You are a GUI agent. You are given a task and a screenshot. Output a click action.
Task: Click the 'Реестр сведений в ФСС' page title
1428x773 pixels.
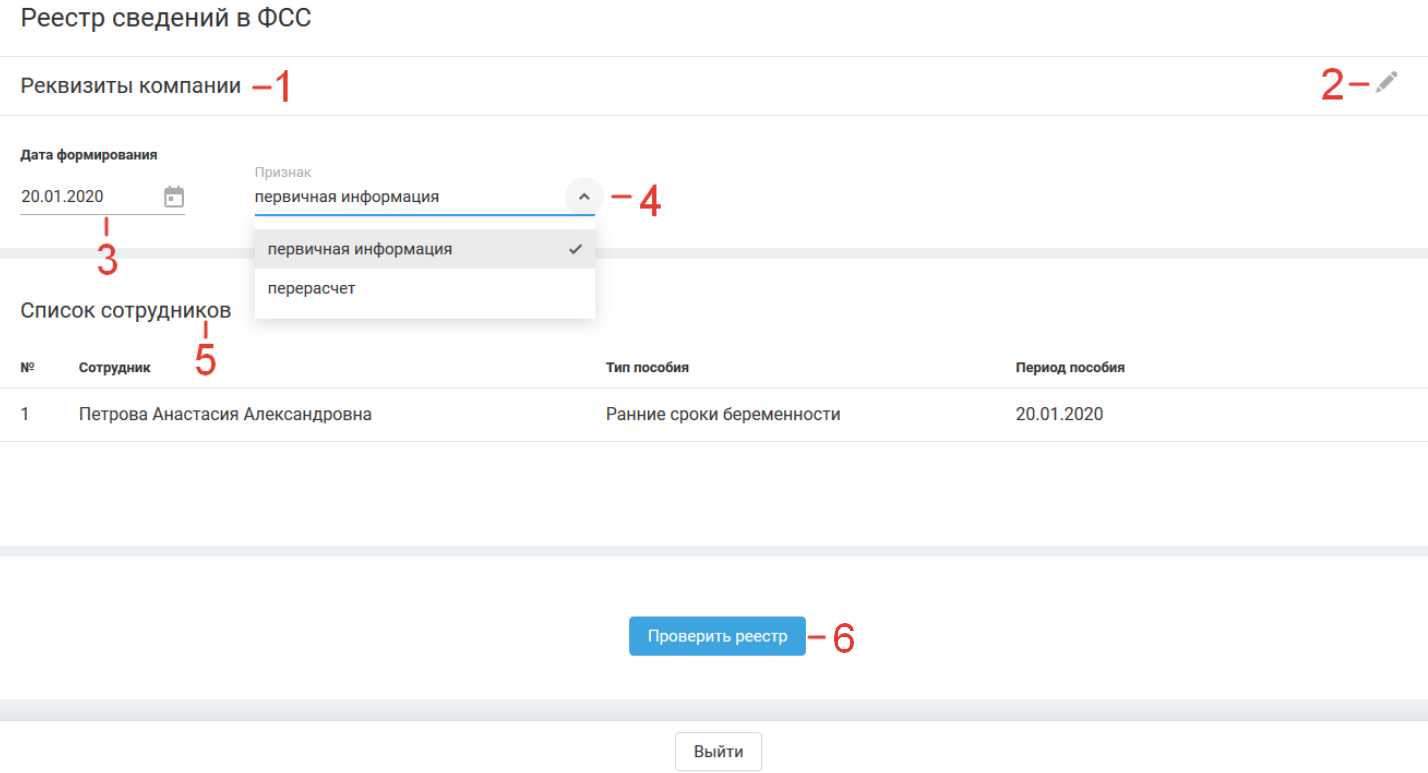click(x=166, y=19)
